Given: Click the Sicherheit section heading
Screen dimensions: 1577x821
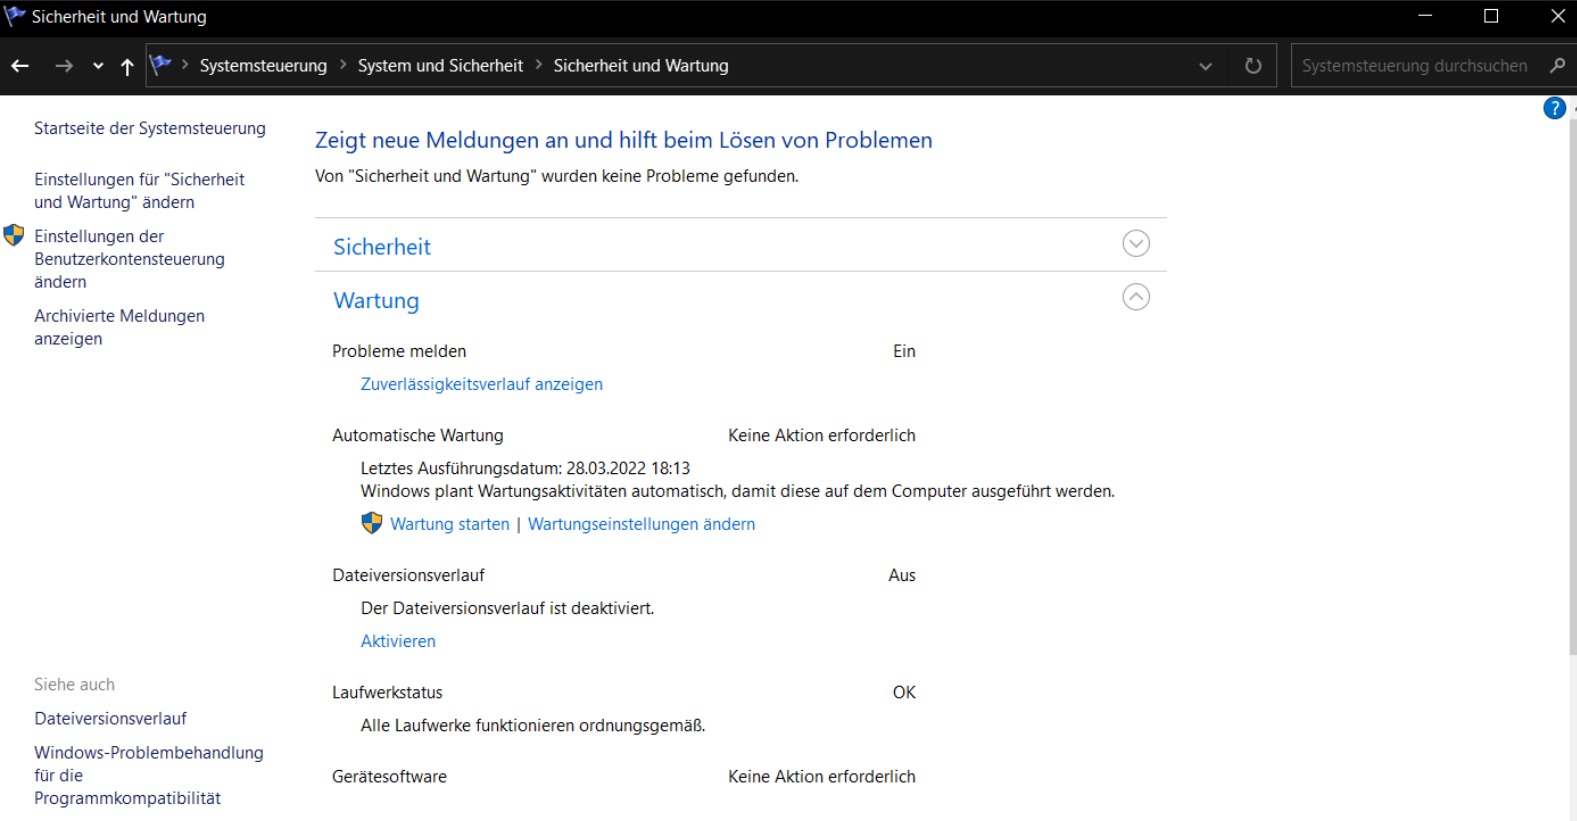Looking at the screenshot, I should click(x=382, y=247).
